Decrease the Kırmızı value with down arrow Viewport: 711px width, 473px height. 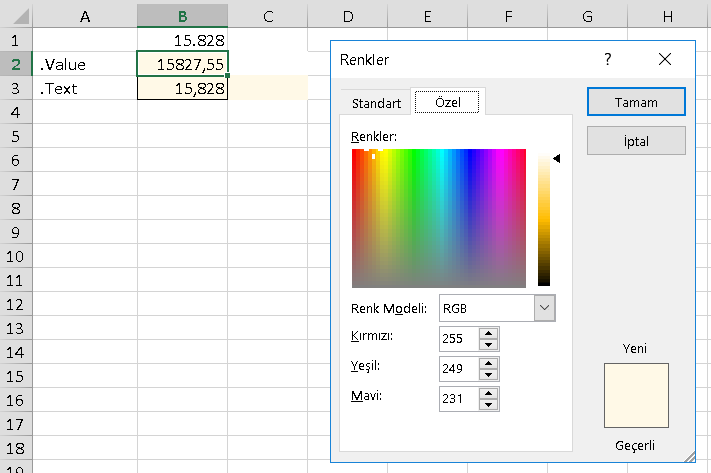[x=488, y=345]
